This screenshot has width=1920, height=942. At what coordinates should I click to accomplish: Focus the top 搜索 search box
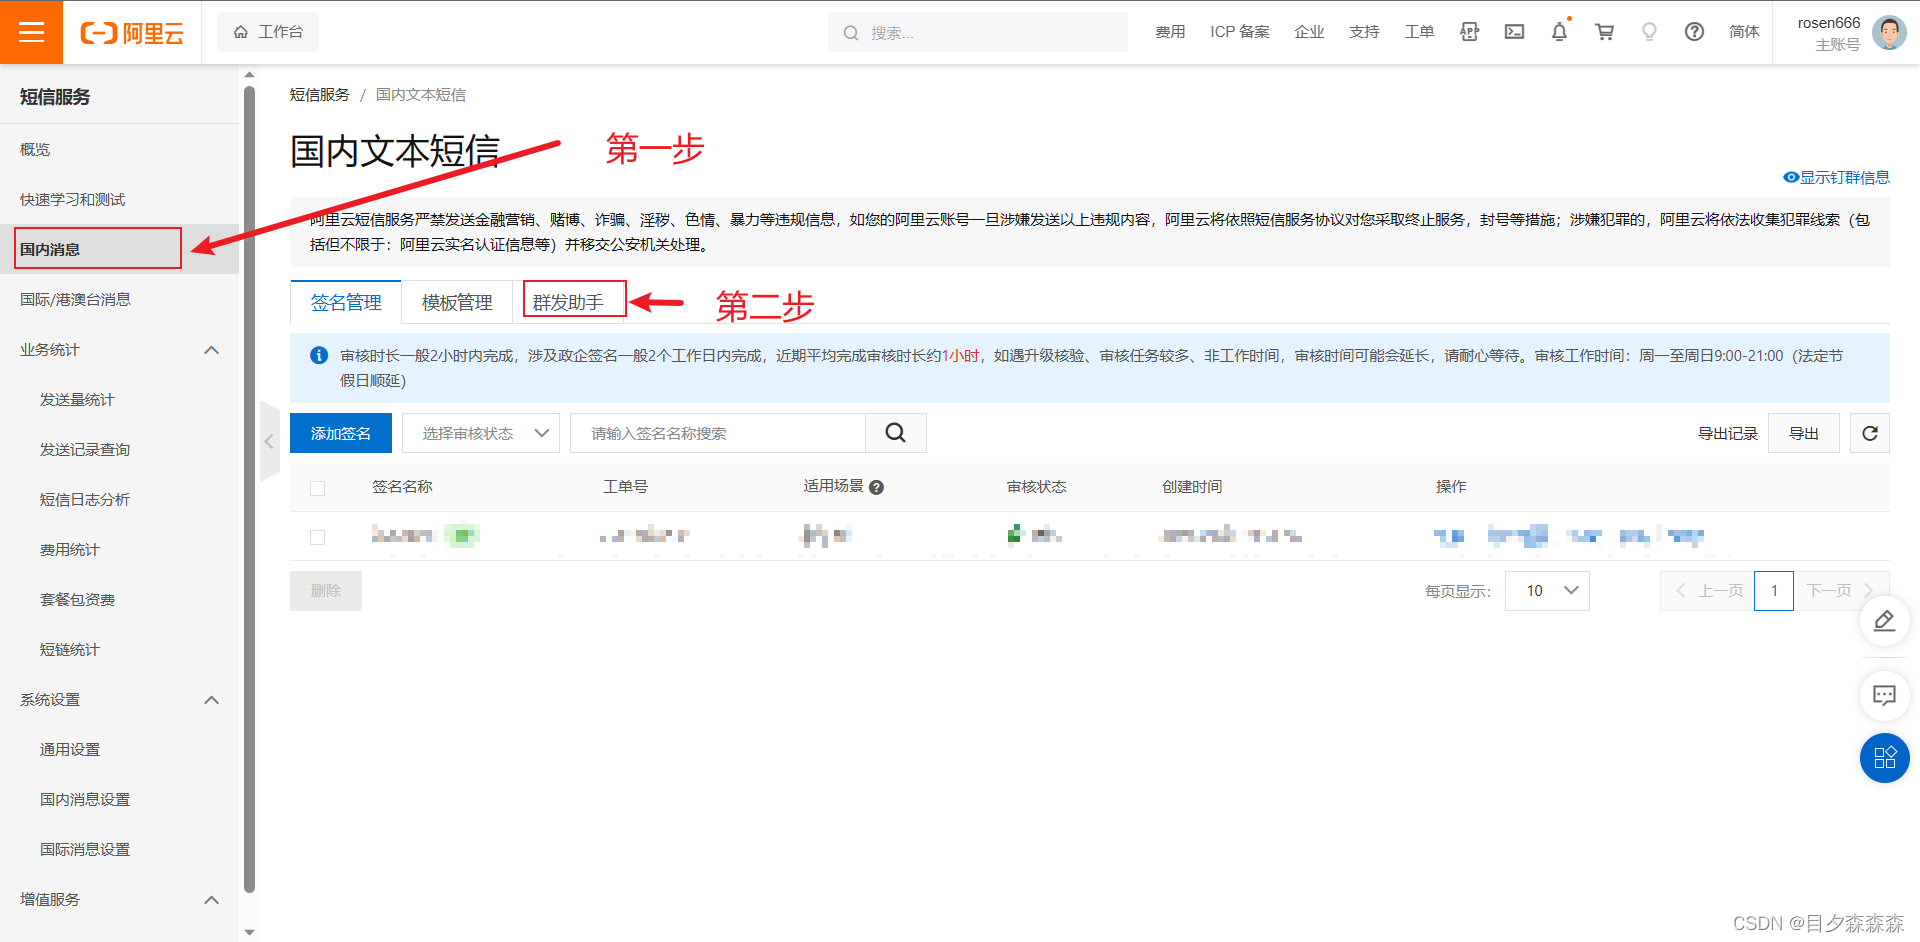977,32
